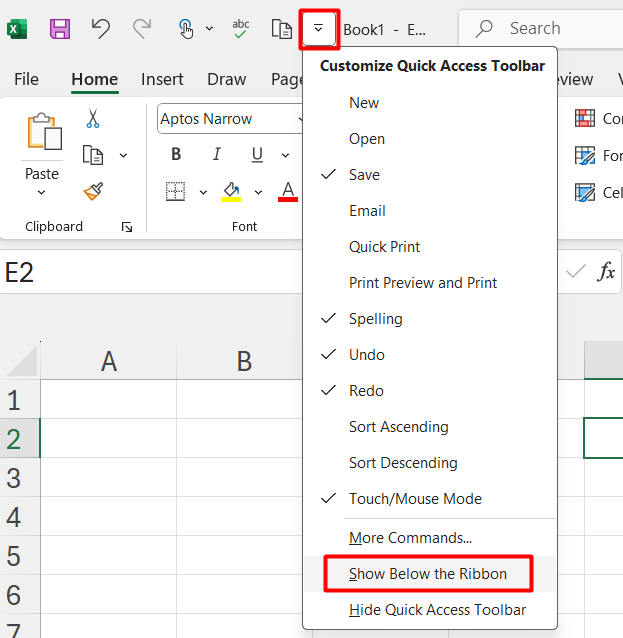Run the Spelling check icon
Image resolution: width=623 pixels, height=638 pixels.
point(240,29)
